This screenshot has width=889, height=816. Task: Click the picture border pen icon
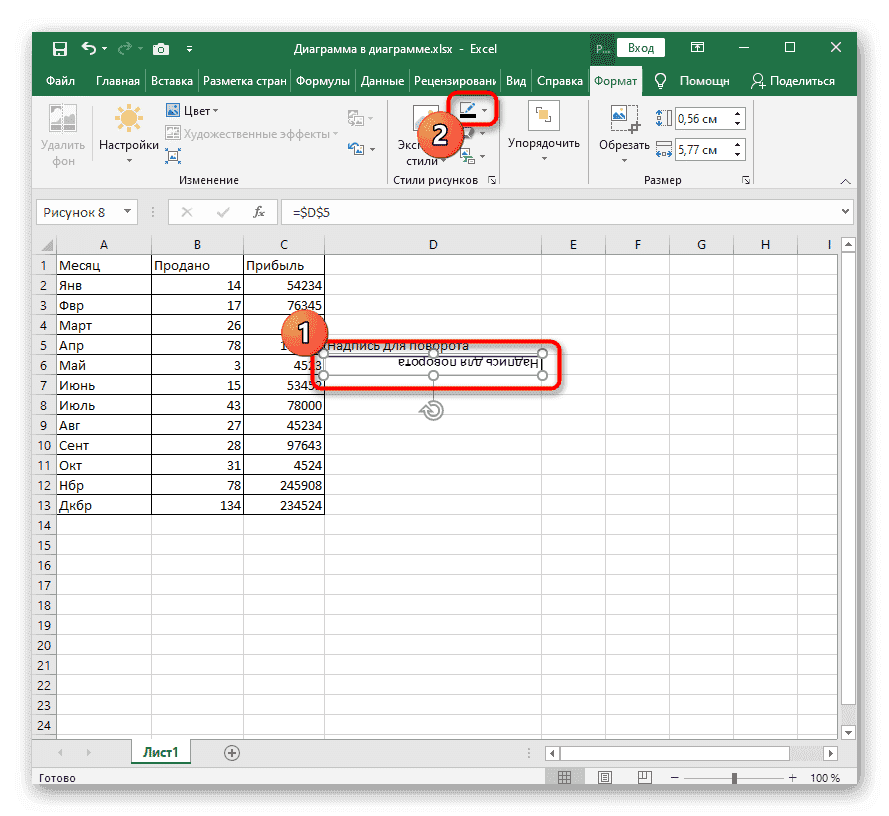click(467, 110)
